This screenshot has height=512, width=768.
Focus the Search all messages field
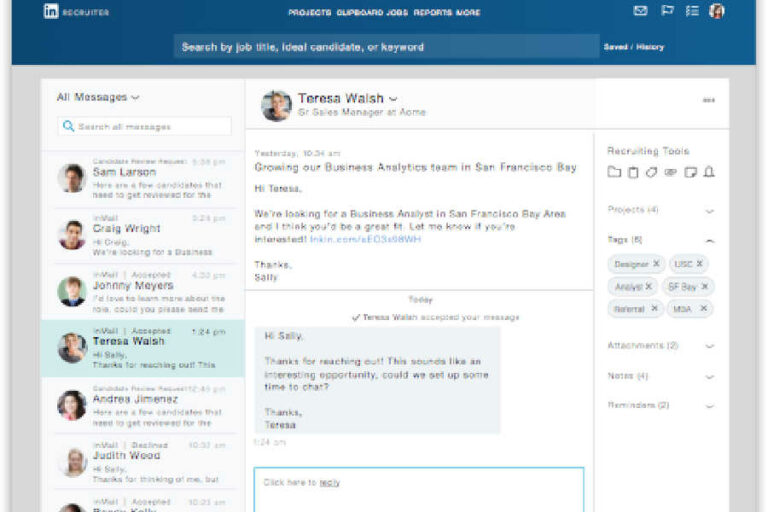click(144, 126)
